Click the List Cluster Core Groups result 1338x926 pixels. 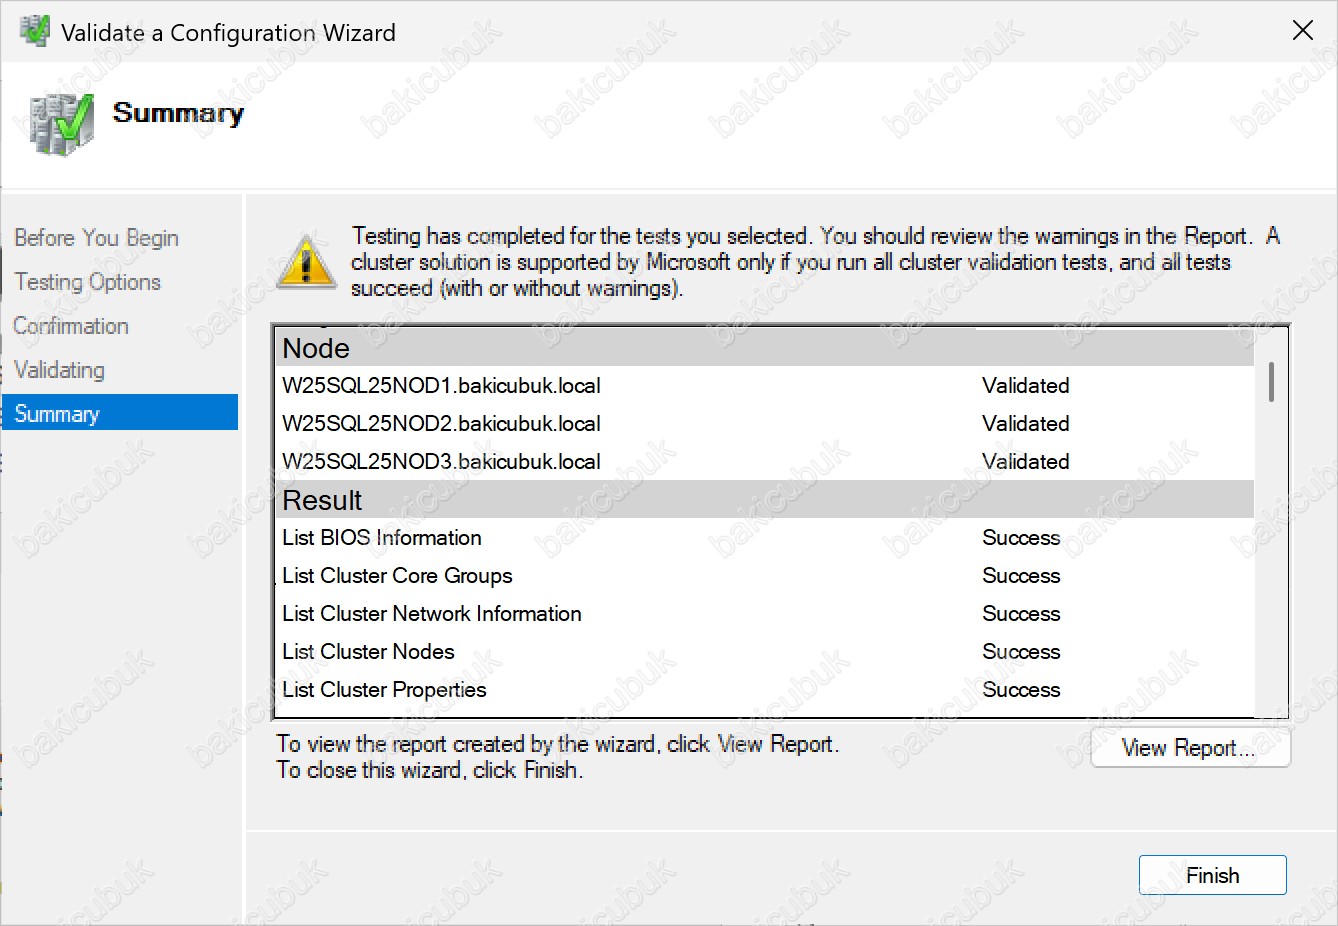397,576
